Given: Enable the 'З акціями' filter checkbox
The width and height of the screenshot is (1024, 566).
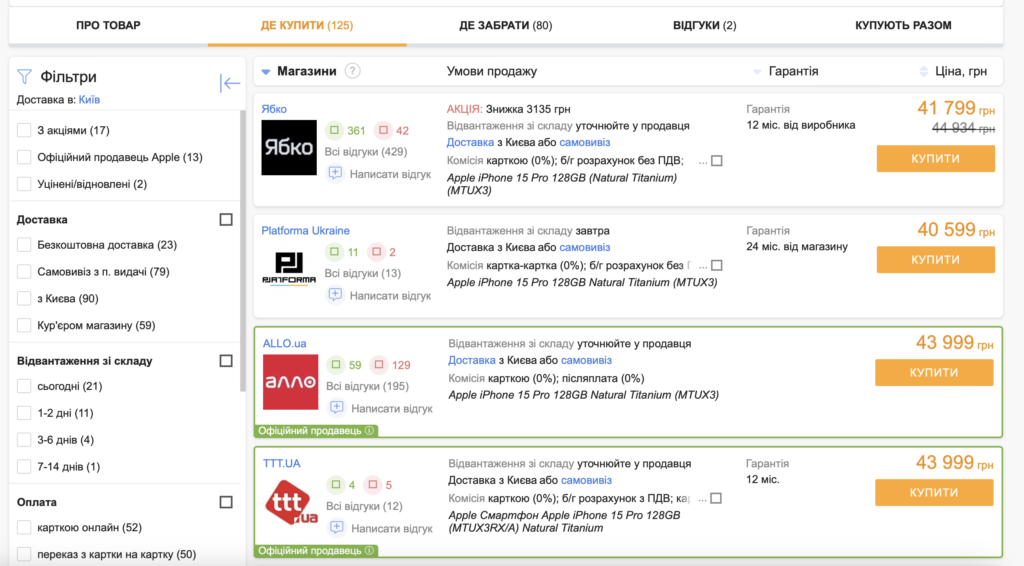Looking at the screenshot, I should 24,130.
